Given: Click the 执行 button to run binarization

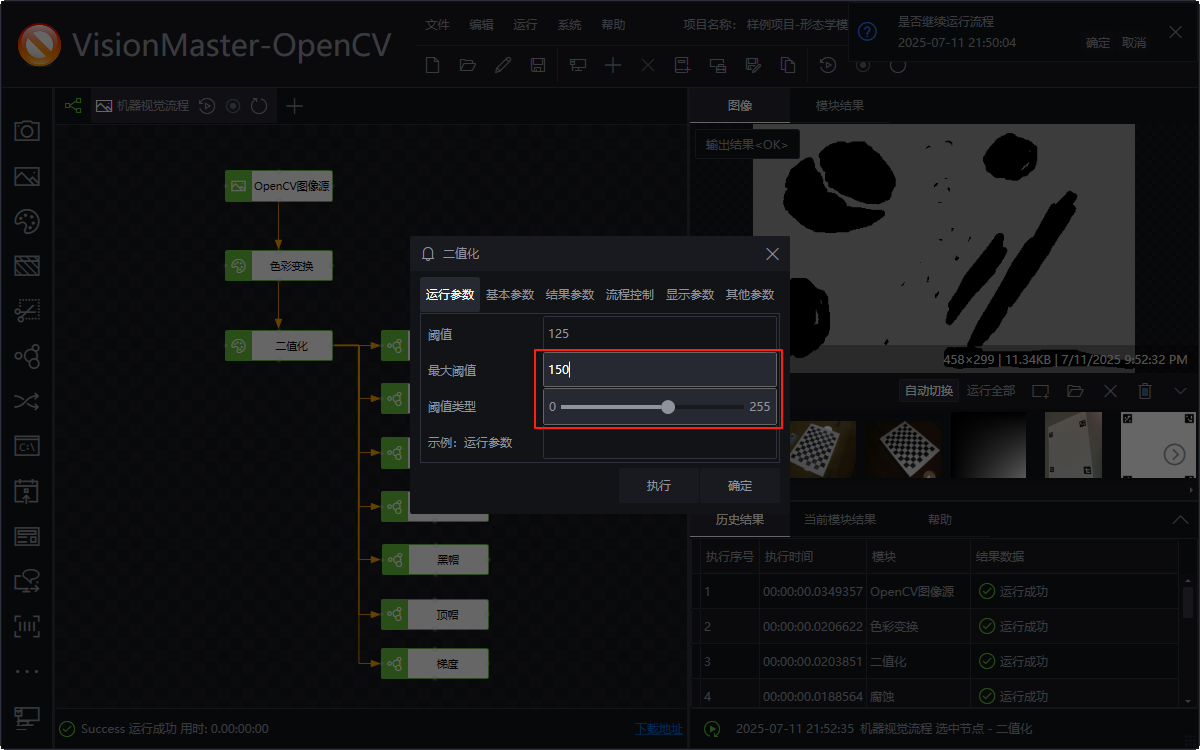Looking at the screenshot, I should (x=658, y=485).
